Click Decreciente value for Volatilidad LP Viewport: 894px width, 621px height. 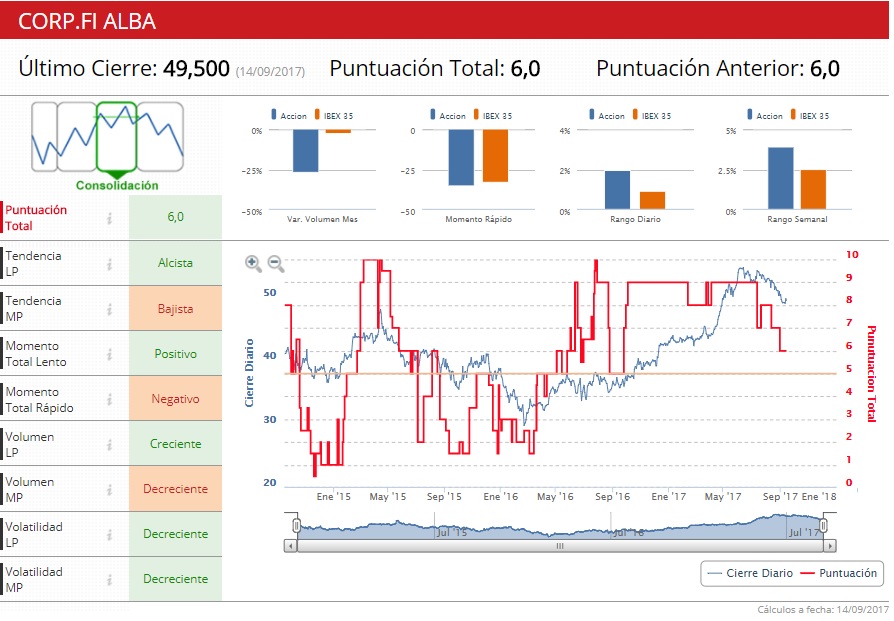coord(176,534)
